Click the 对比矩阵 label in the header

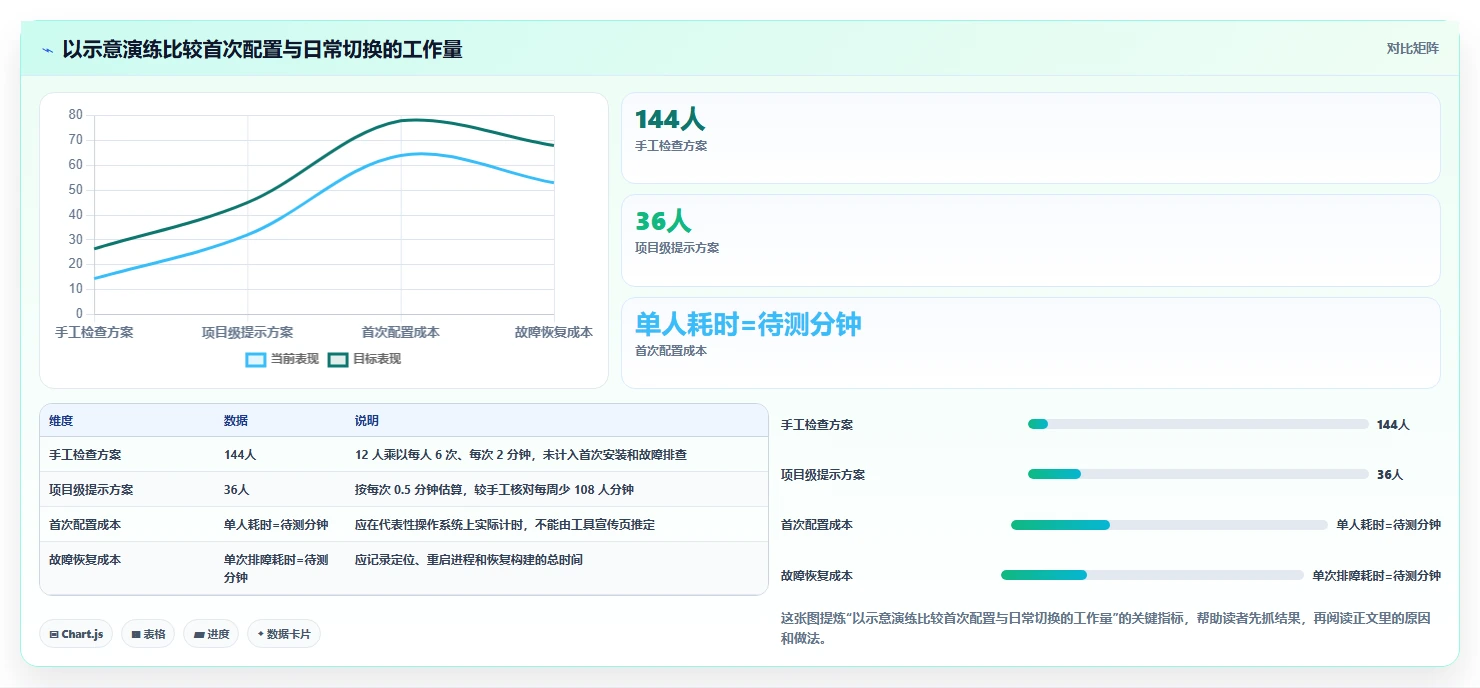[1413, 49]
